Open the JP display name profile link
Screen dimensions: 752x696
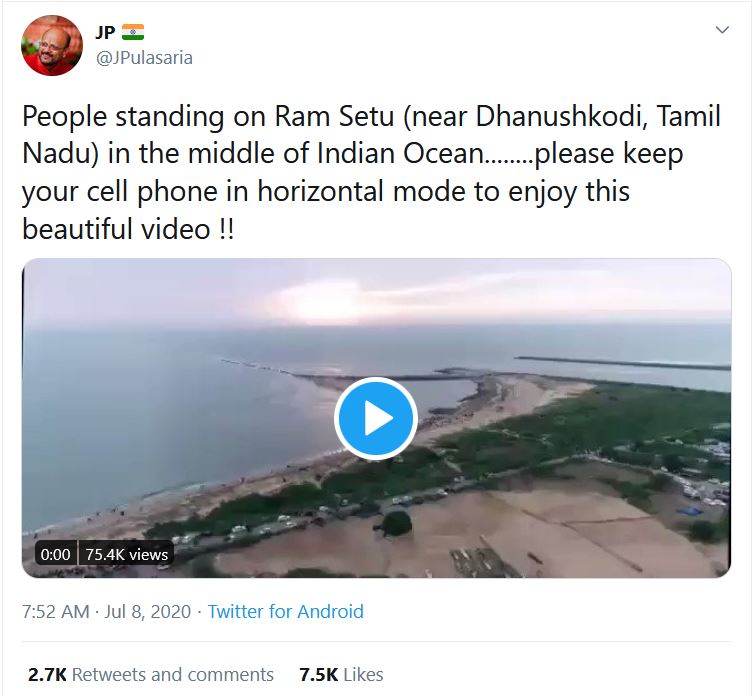tap(105, 32)
